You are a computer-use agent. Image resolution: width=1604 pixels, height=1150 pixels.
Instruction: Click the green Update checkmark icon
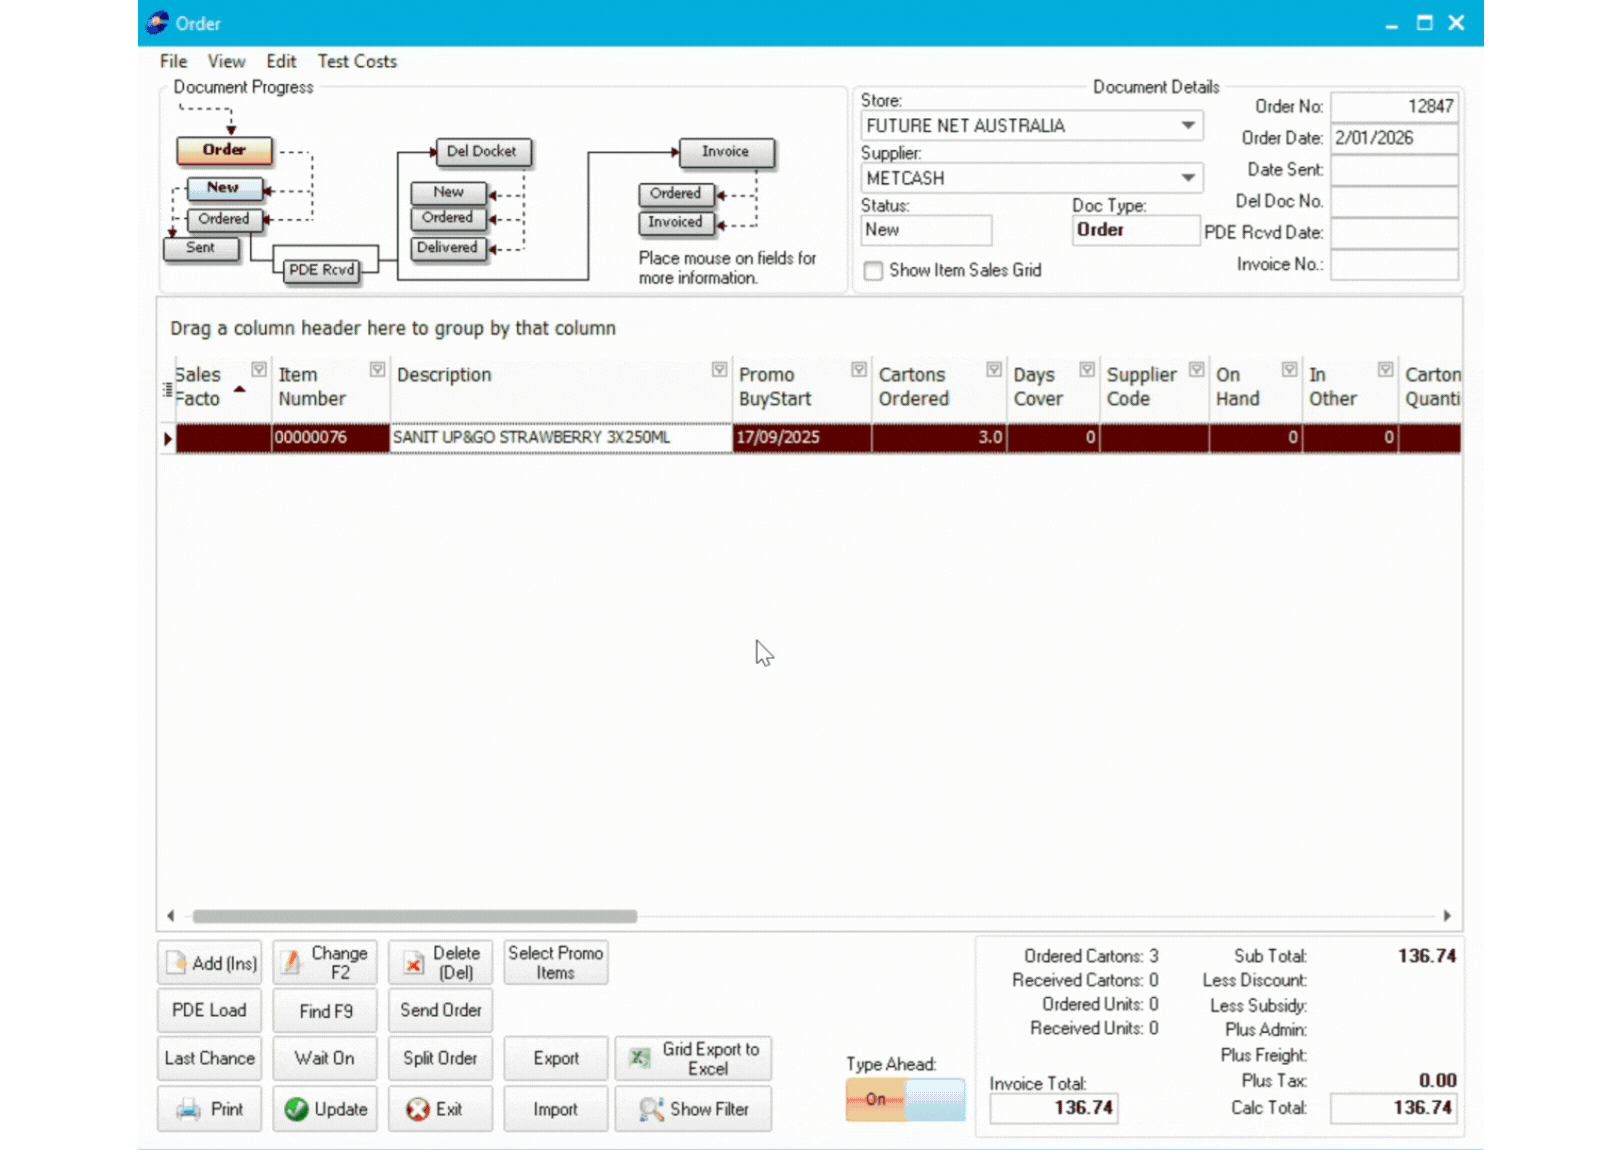click(x=296, y=1109)
